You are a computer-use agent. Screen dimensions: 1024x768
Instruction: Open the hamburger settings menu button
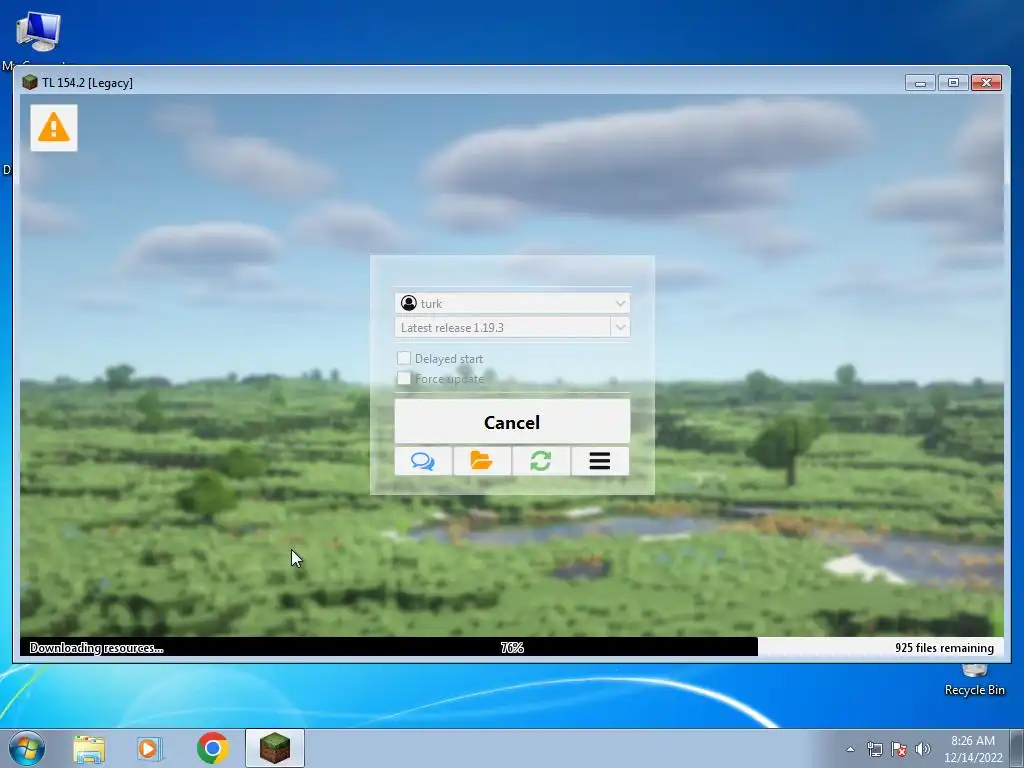[x=600, y=461]
